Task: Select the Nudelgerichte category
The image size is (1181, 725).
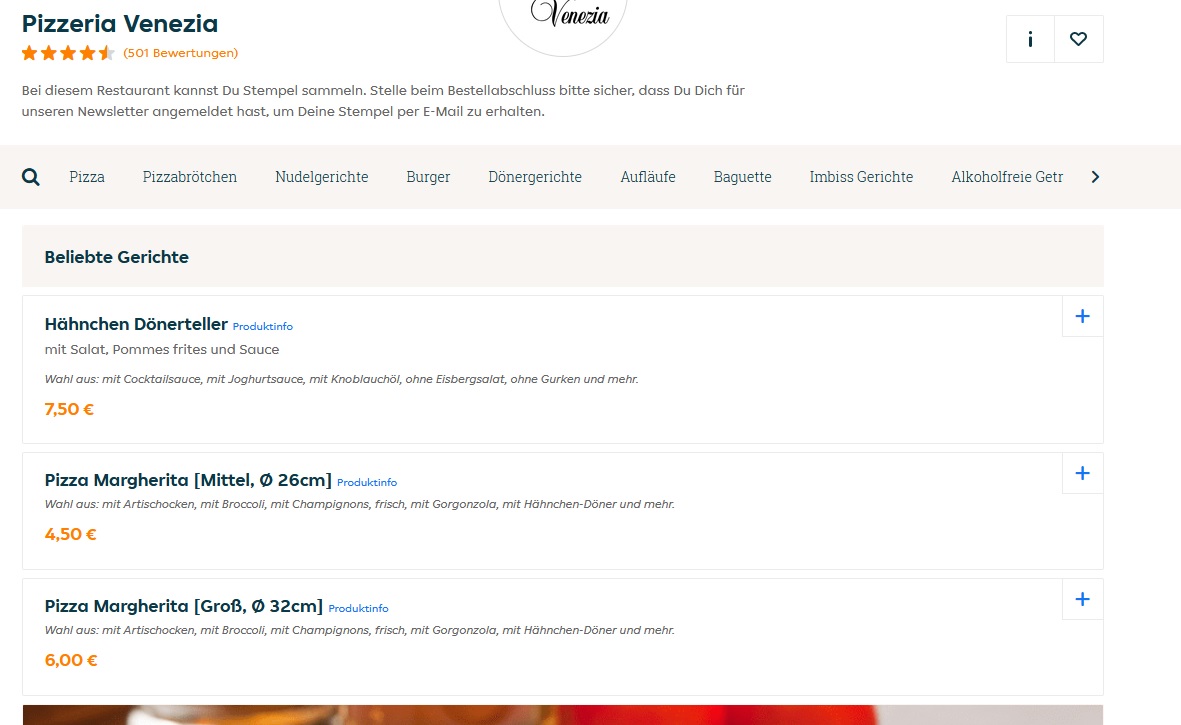Action: click(x=322, y=177)
